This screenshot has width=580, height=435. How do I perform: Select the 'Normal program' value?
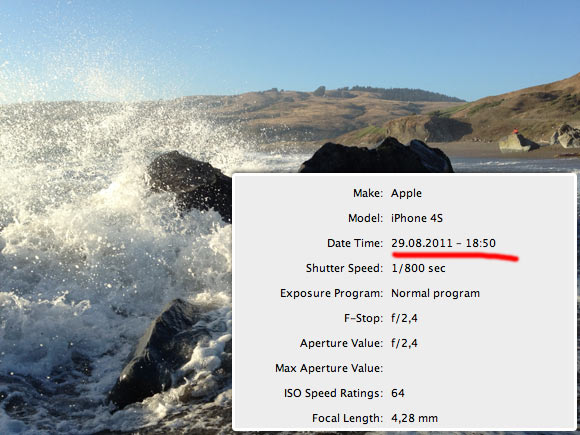click(435, 294)
